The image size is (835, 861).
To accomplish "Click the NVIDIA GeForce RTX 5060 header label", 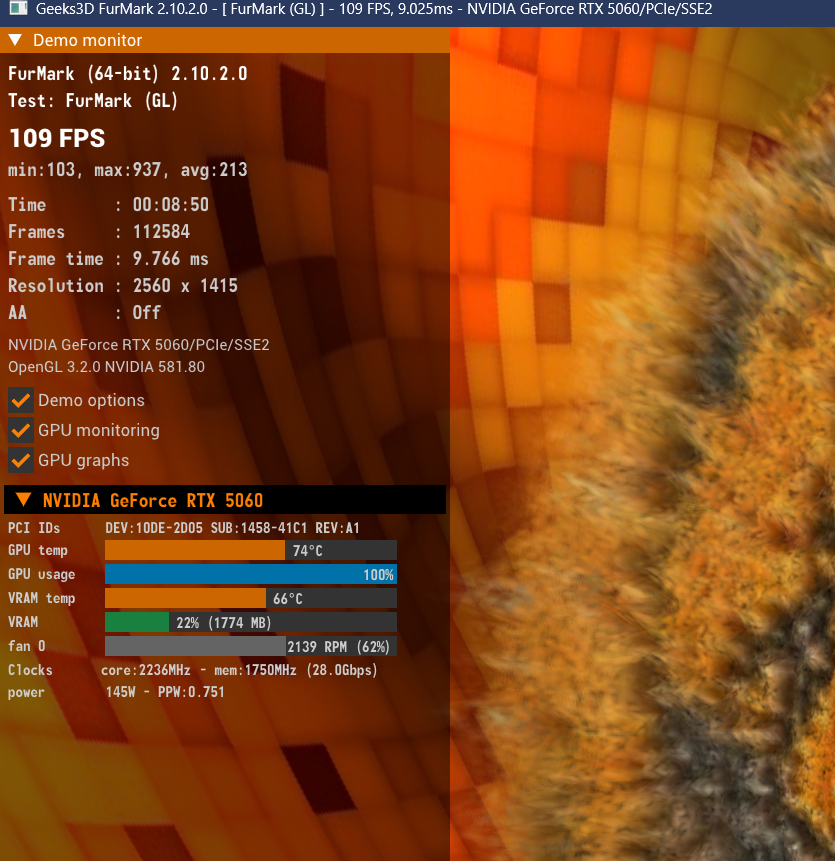I will [x=152, y=500].
